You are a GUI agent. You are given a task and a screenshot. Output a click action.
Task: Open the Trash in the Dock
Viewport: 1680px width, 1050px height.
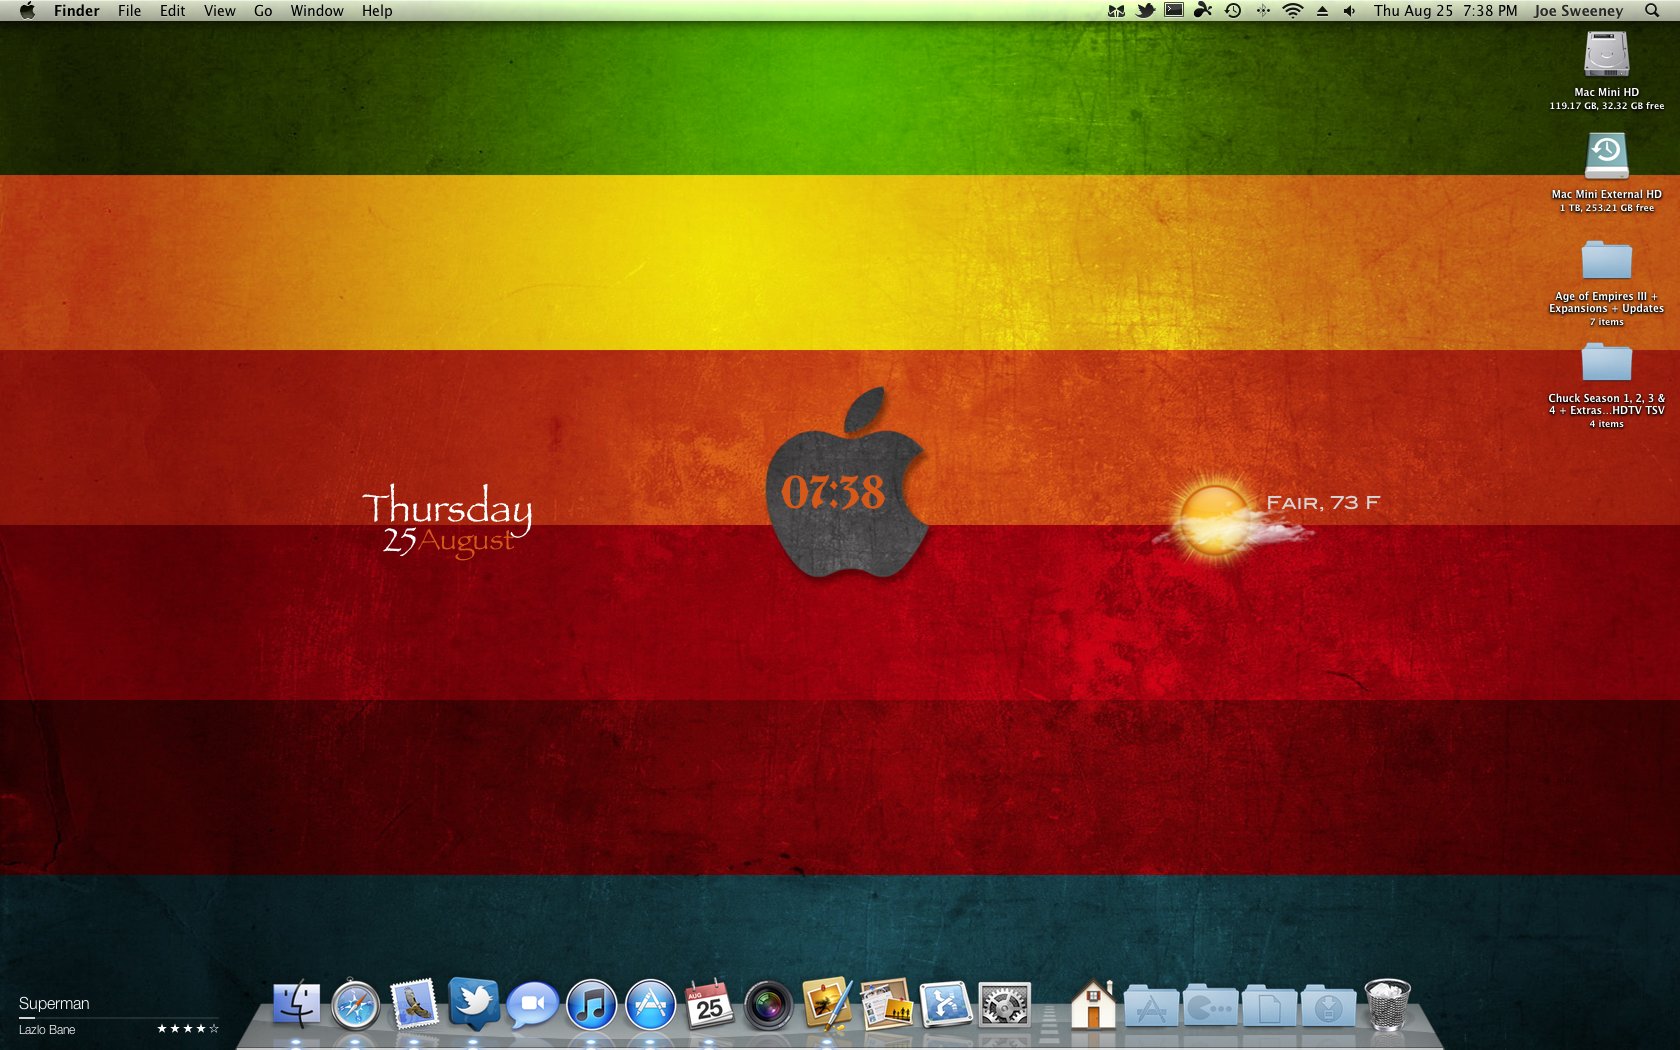tap(1388, 1004)
